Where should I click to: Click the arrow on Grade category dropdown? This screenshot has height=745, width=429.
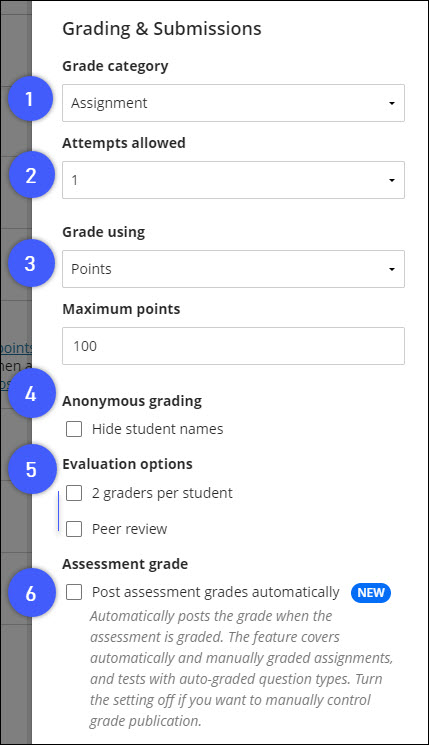pos(391,103)
